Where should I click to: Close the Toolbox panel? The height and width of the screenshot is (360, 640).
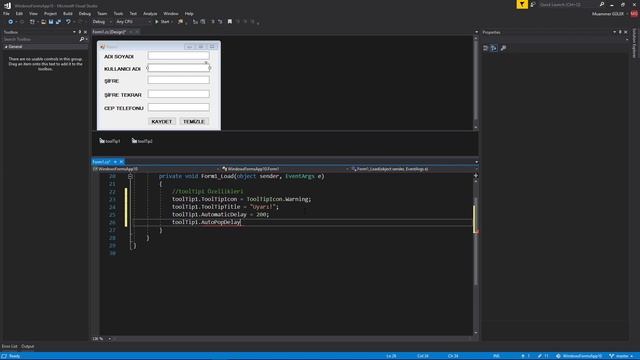pos(85,32)
